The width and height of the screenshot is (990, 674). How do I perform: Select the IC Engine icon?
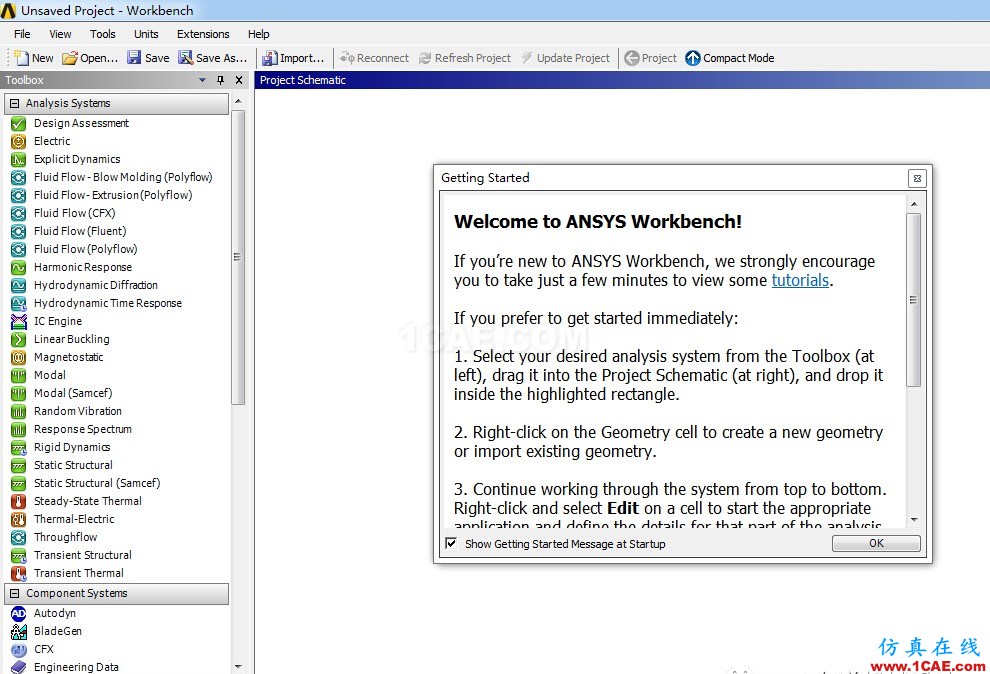coord(18,322)
